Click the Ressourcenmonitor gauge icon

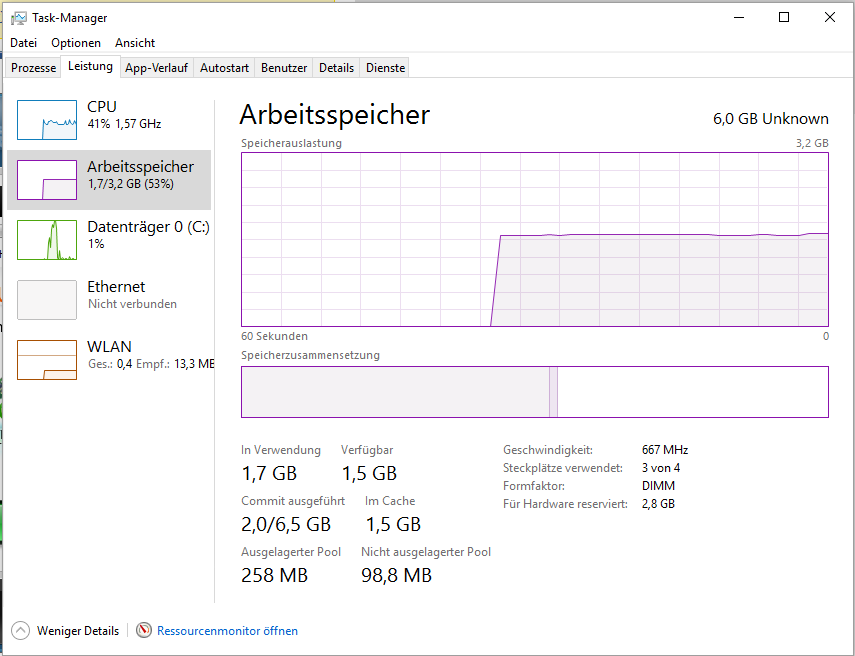tap(145, 630)
